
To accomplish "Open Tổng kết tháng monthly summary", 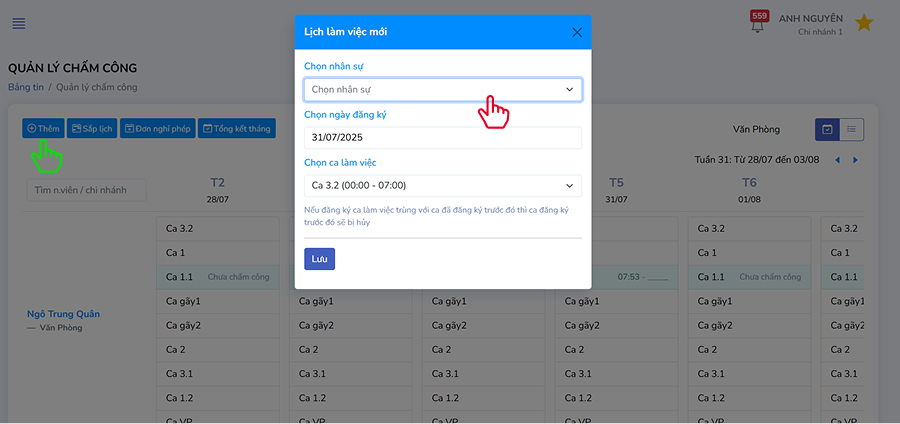I will (236, 129).
